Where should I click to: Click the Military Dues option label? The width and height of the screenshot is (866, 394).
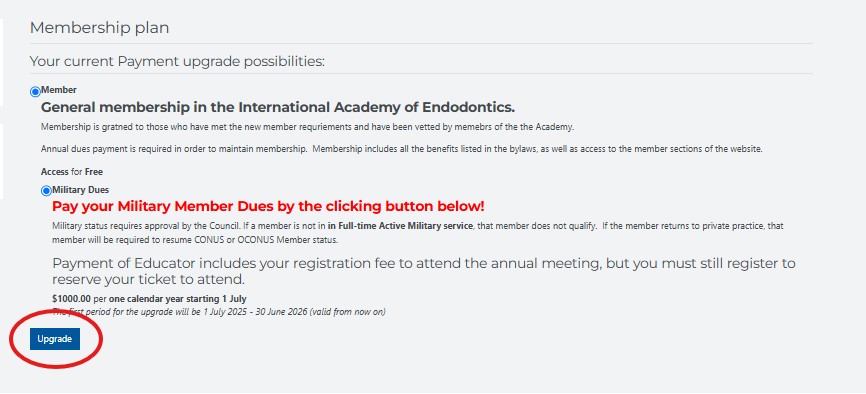click(81, 190)
